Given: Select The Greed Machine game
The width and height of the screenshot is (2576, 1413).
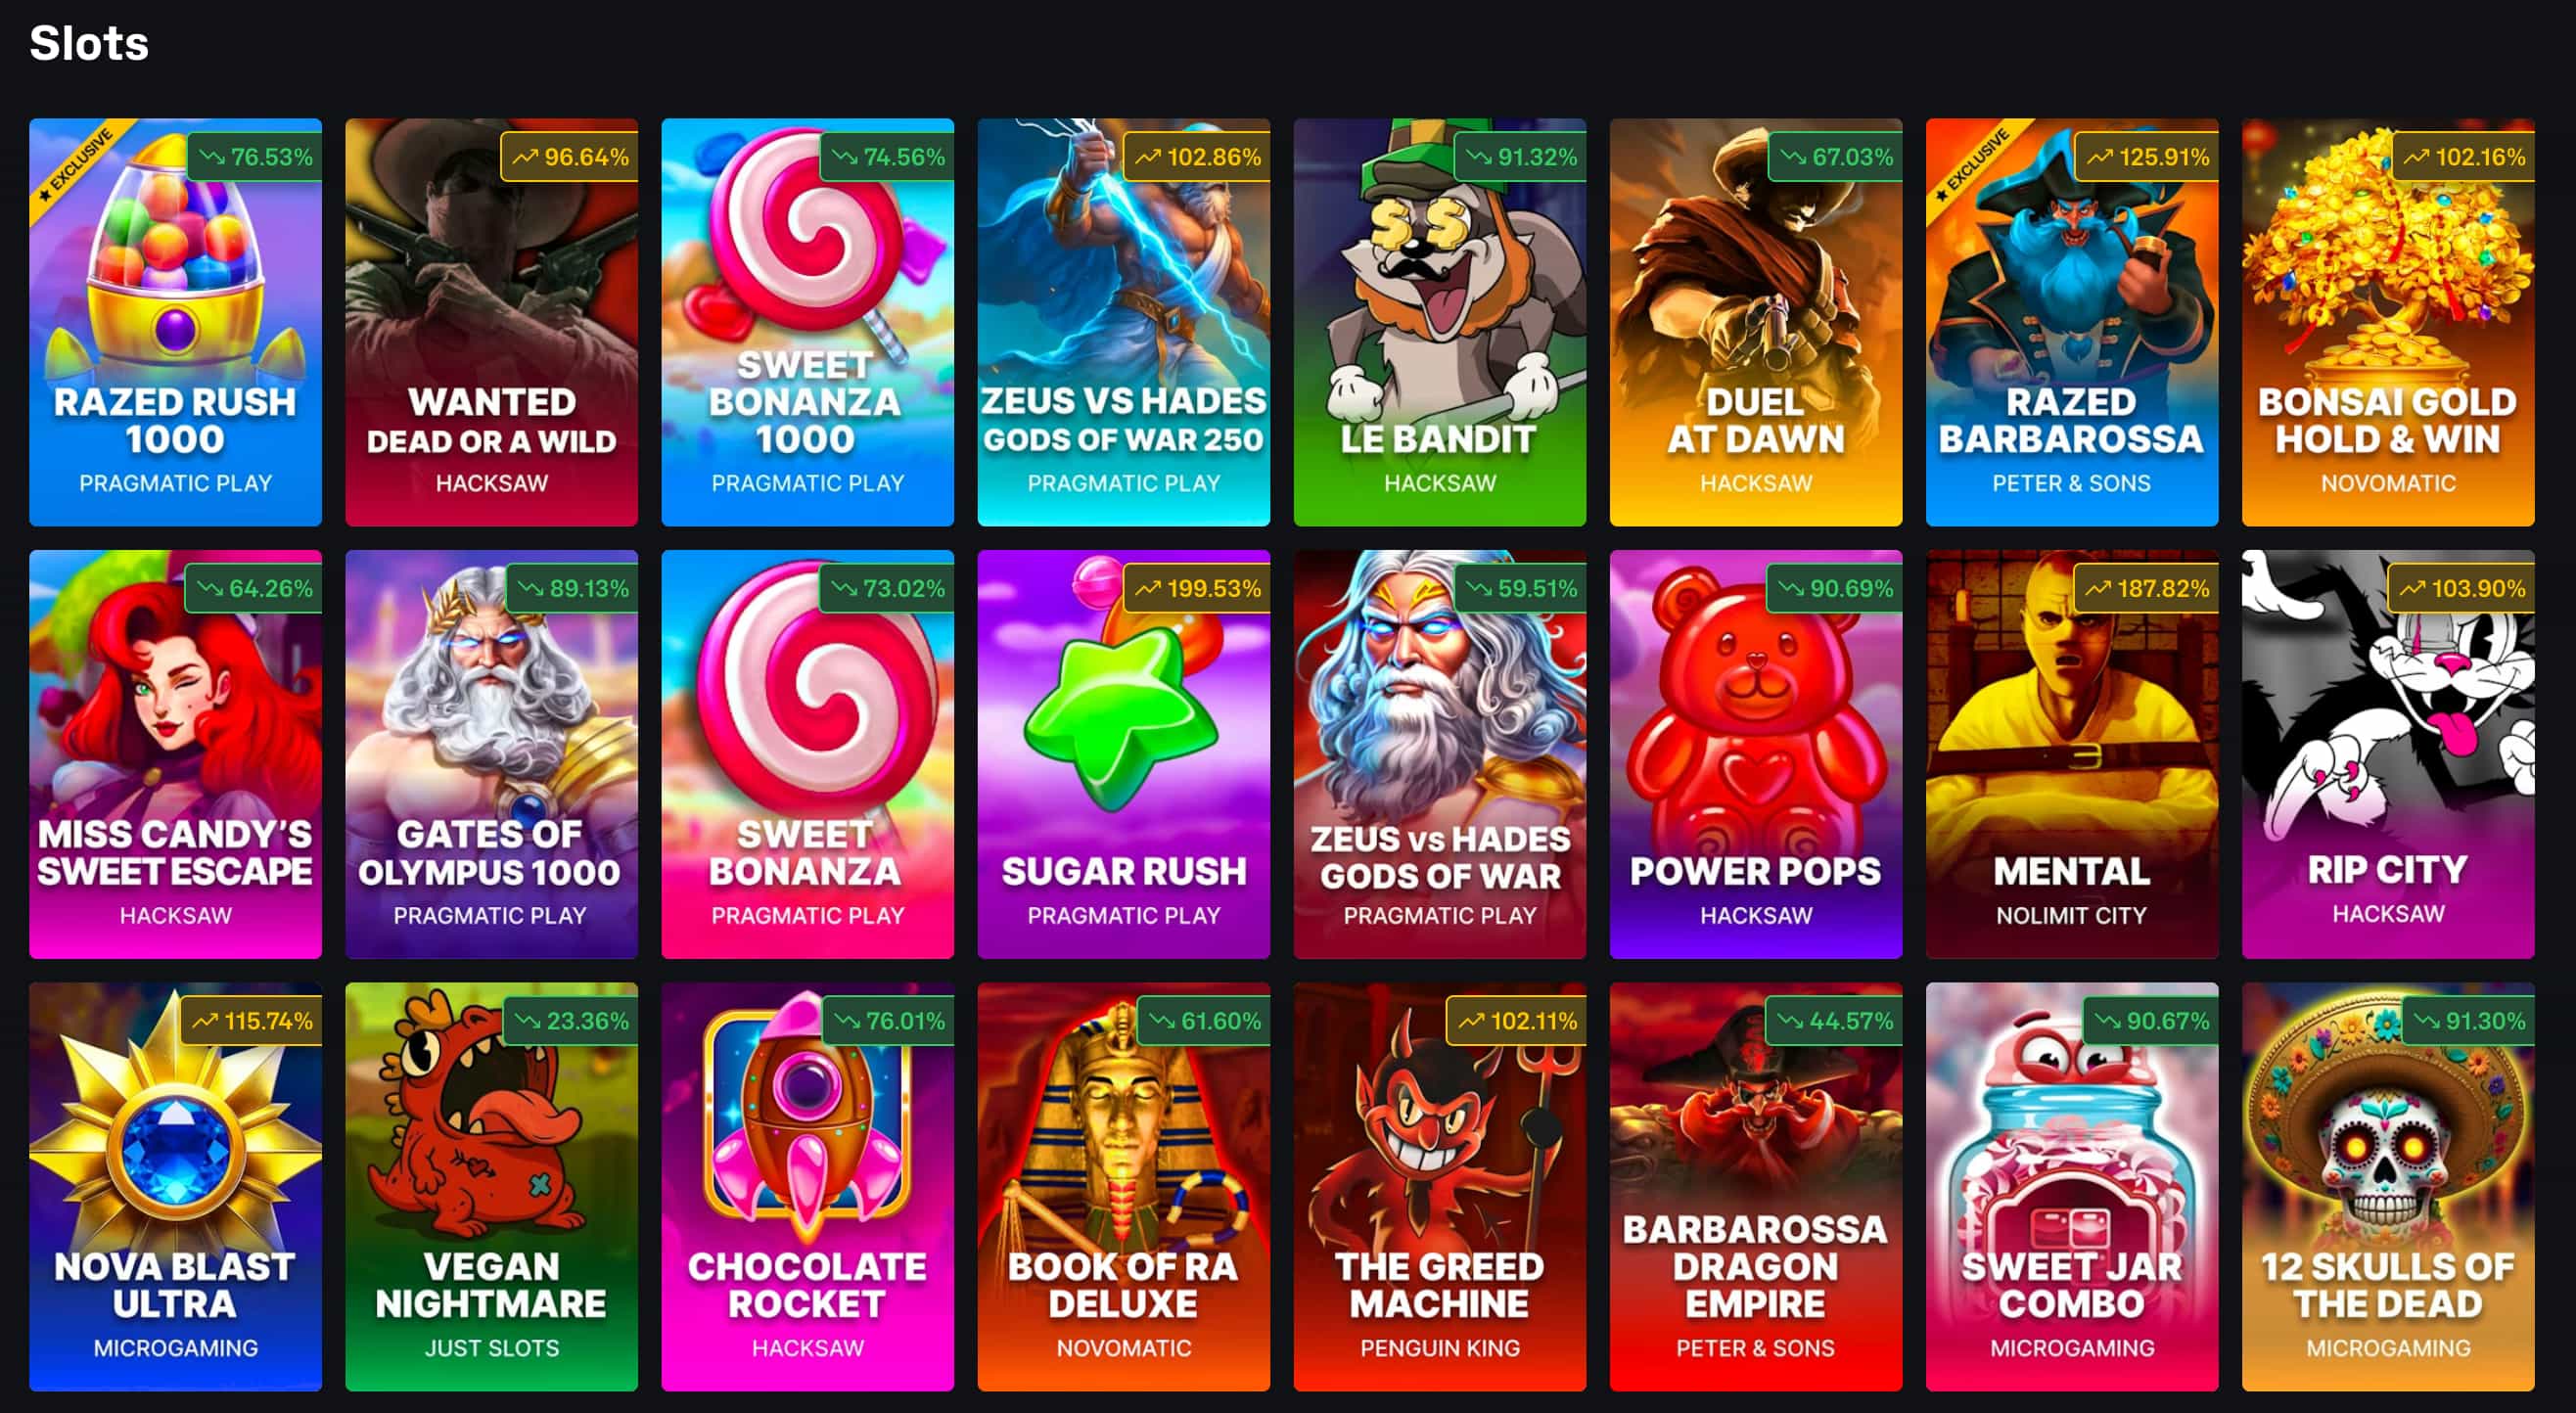Looking at the screenshot, I should [1439, 1186].
